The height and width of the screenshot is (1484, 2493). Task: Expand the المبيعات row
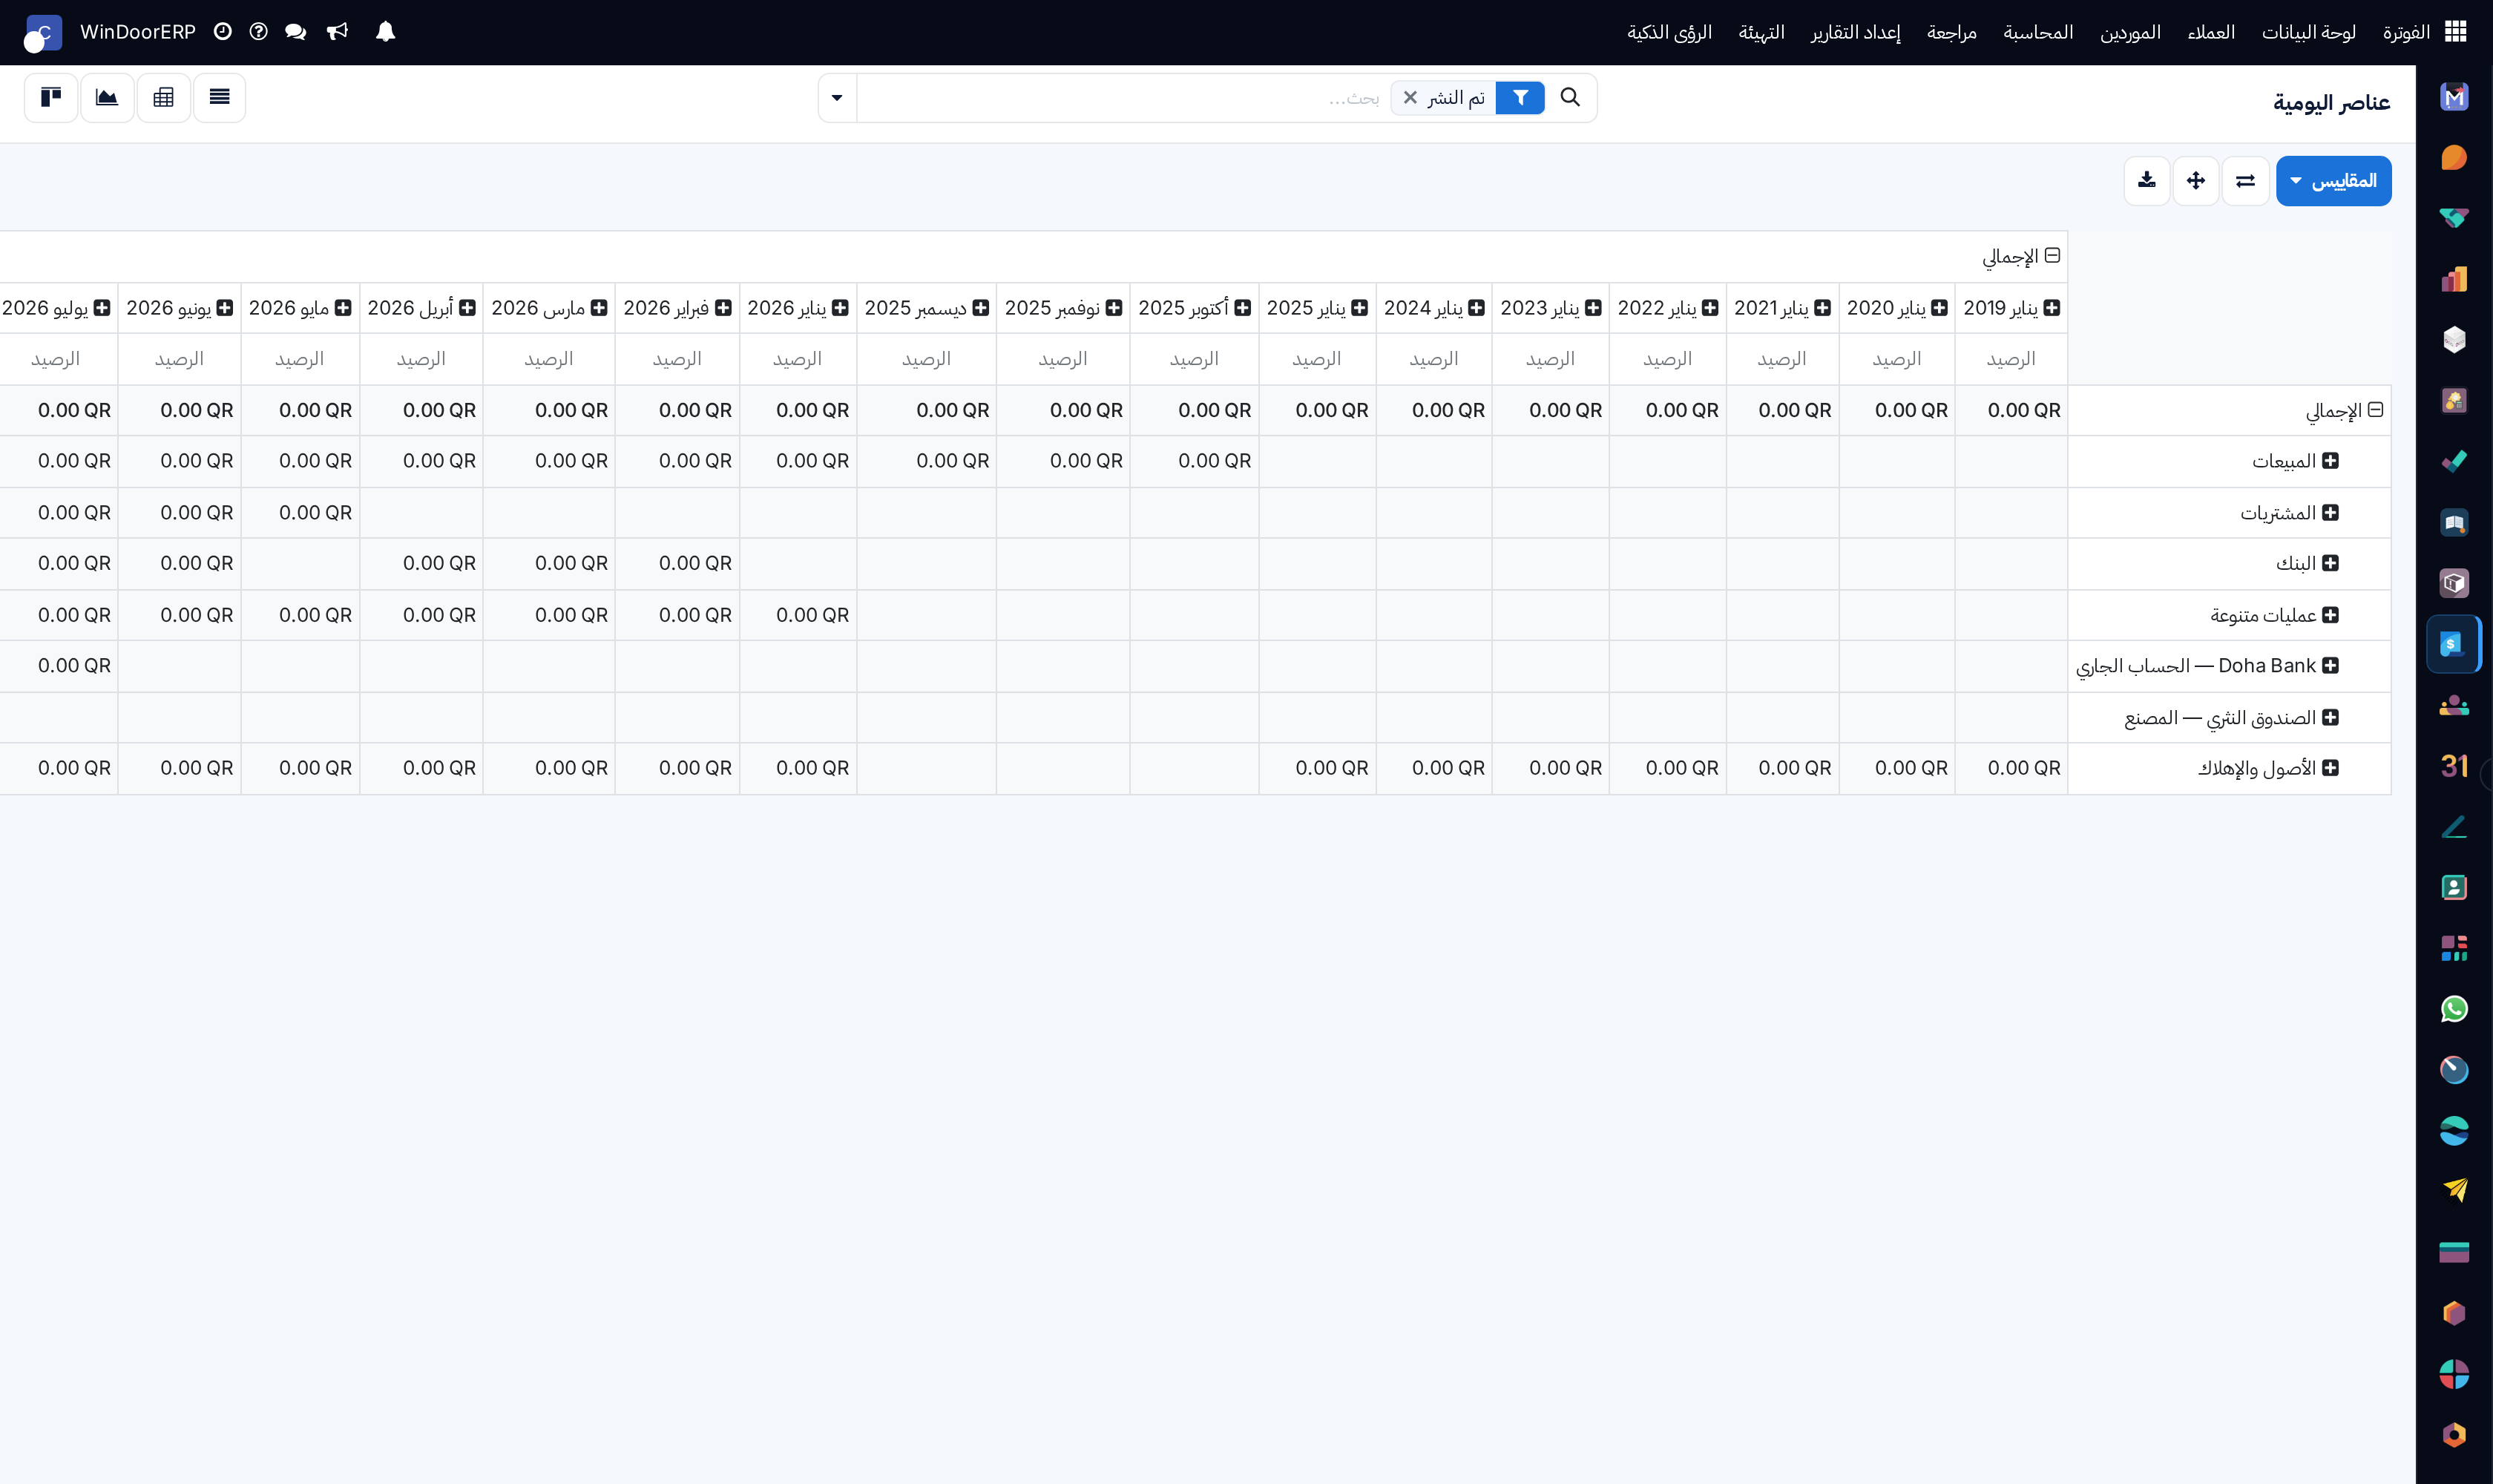[2329, 461]
